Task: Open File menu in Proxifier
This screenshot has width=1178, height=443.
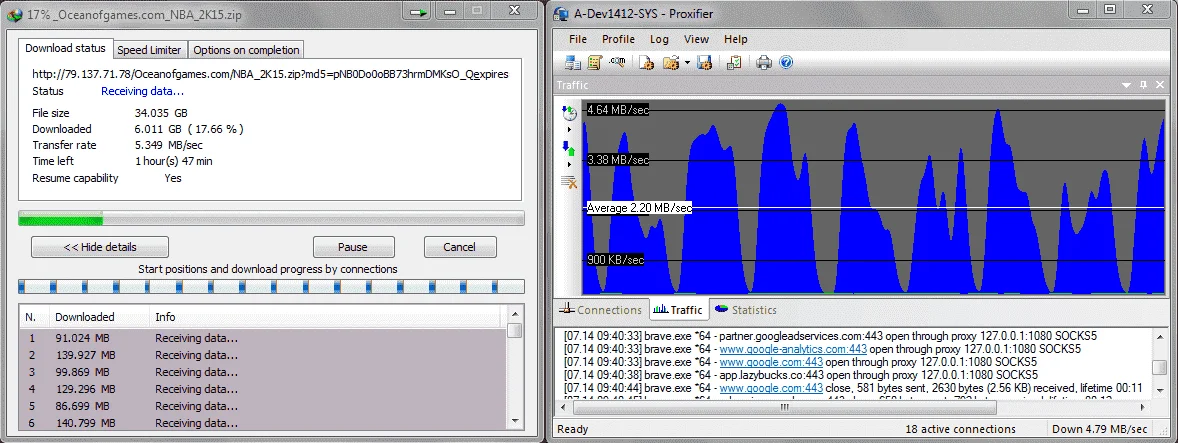Action: 578,39
